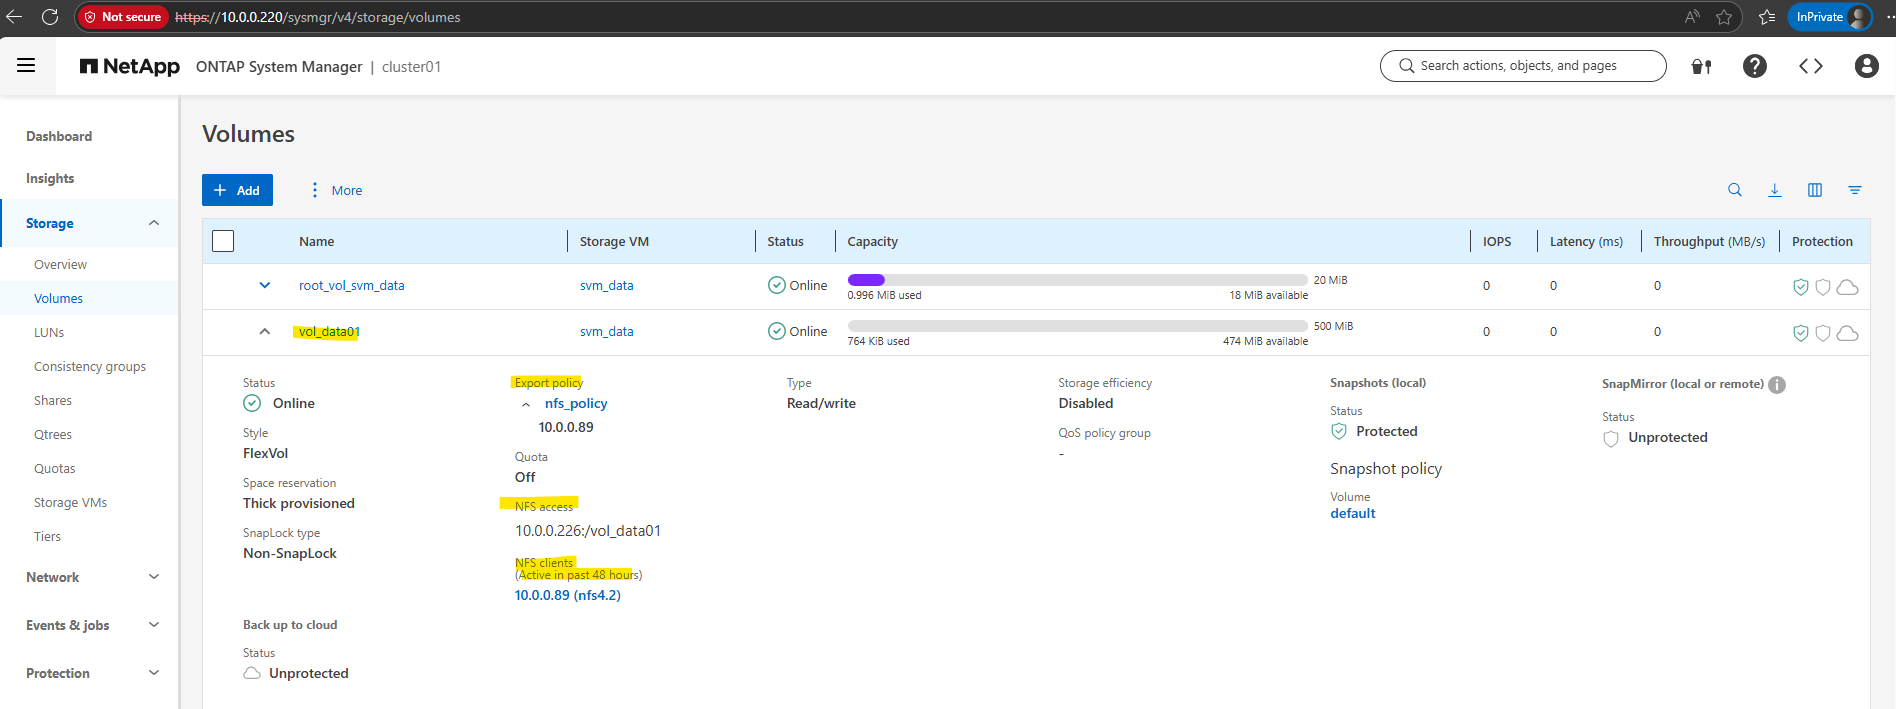Add page to favorites with star icon
1896x709 pixels.
[1724, 17]
